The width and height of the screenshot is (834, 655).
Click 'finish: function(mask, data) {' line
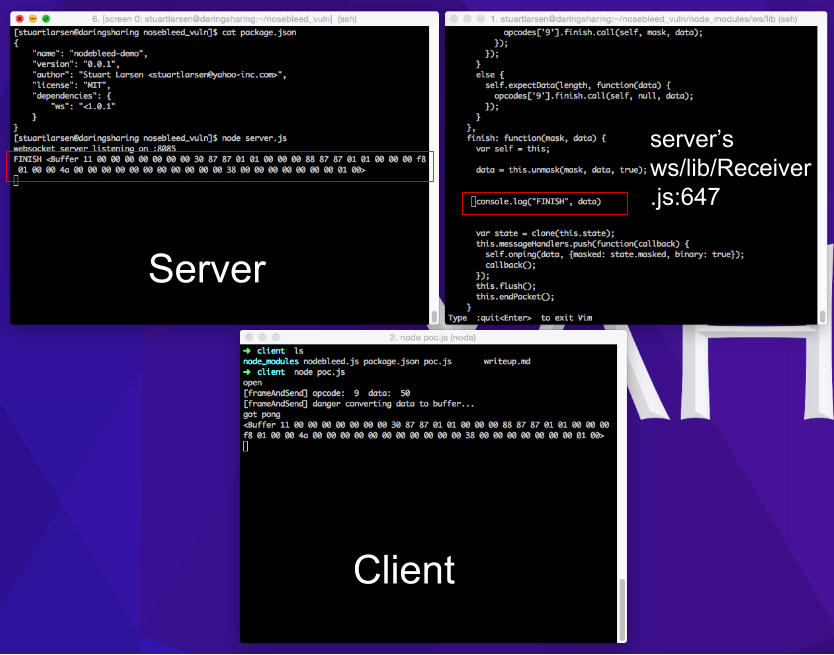click(536, 138)
